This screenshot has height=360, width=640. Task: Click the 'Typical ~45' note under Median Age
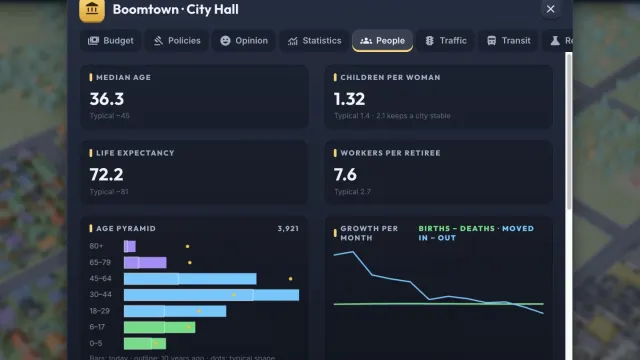109,116
